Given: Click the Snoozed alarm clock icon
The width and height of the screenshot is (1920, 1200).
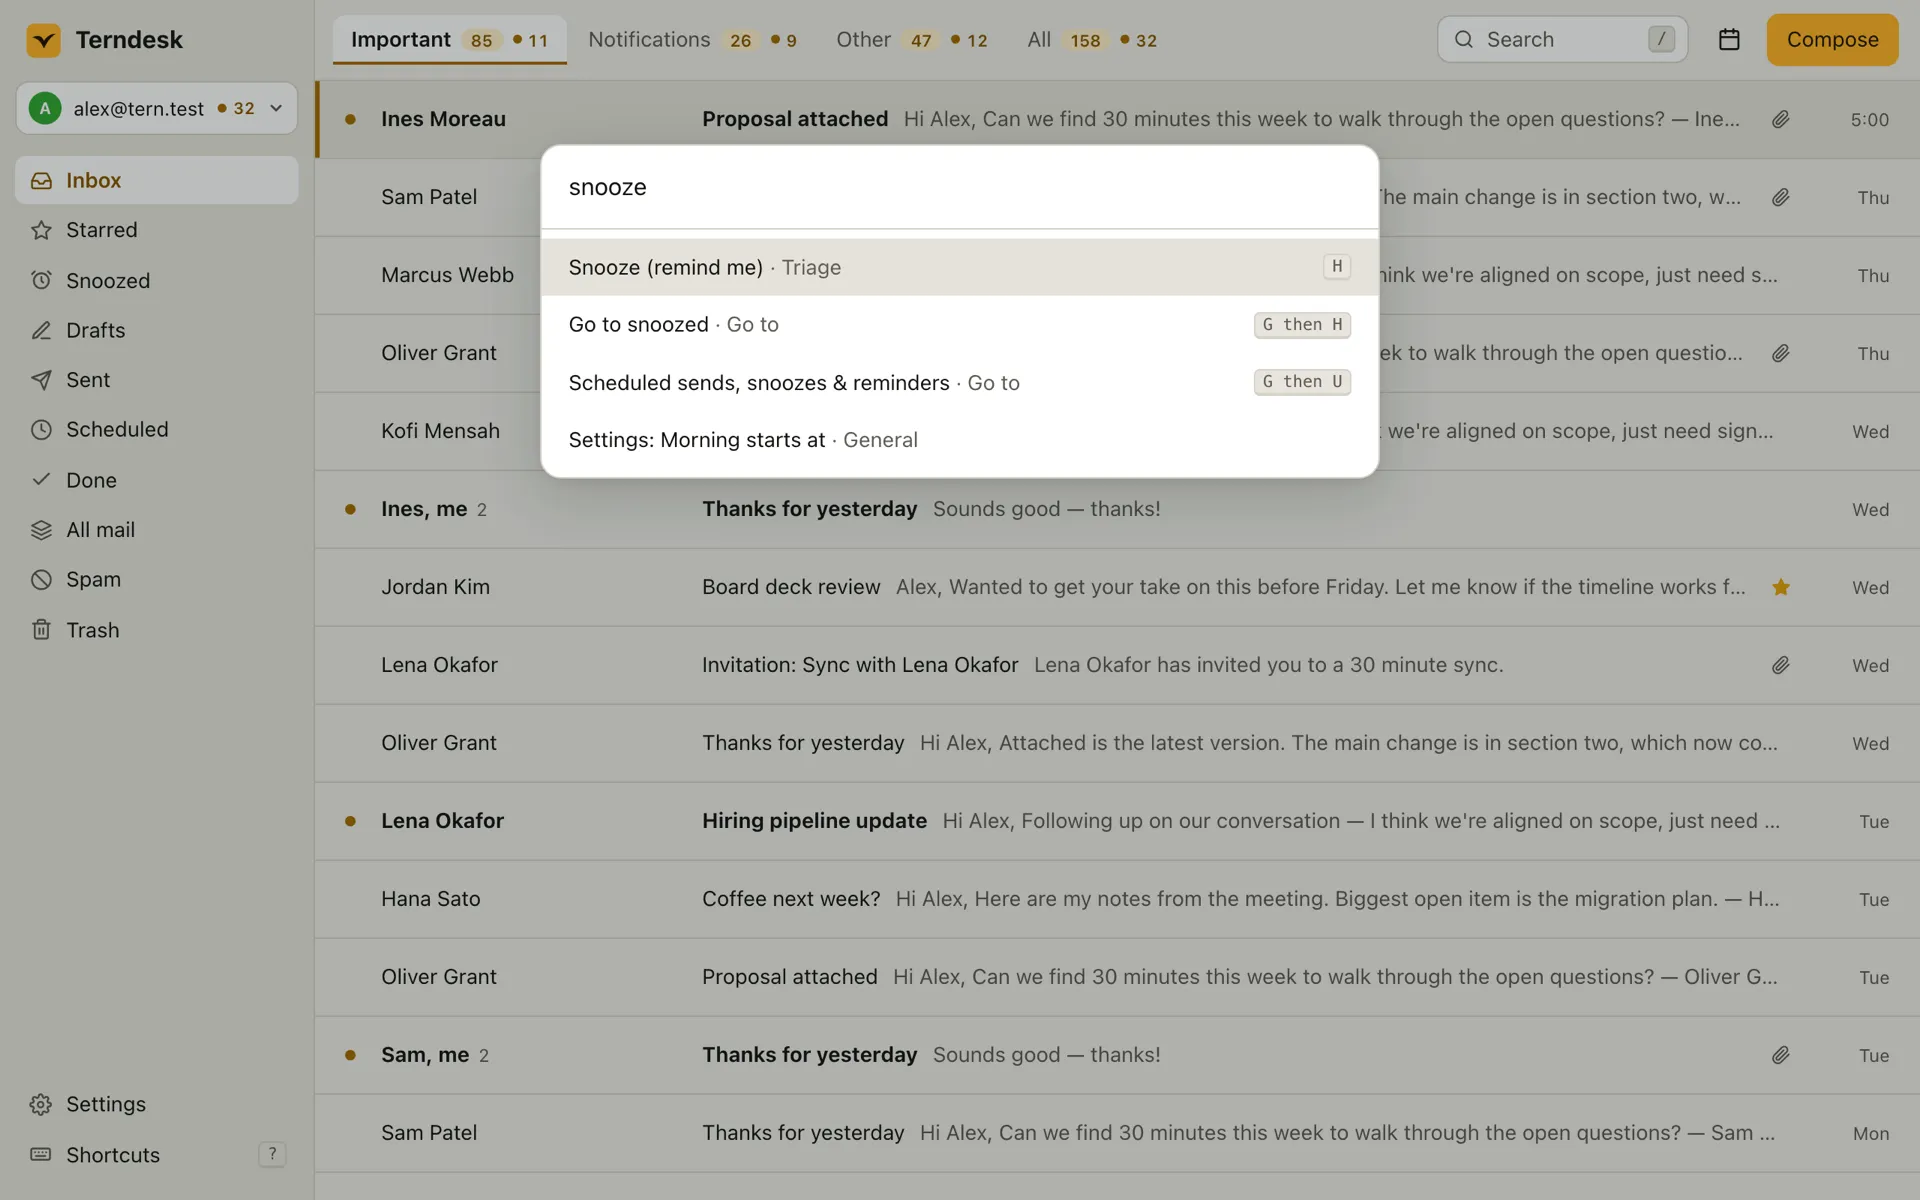Looking at the screenshot, I should pyautogui.click(x=41, y=281).
